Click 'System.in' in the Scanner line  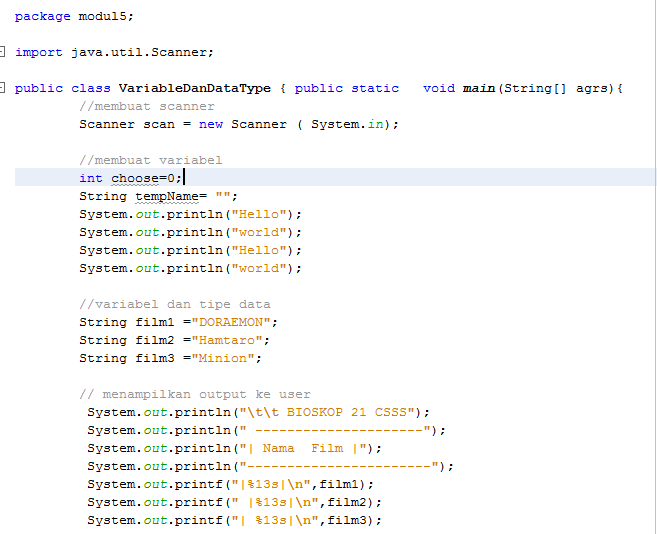(x=347, y=124)
